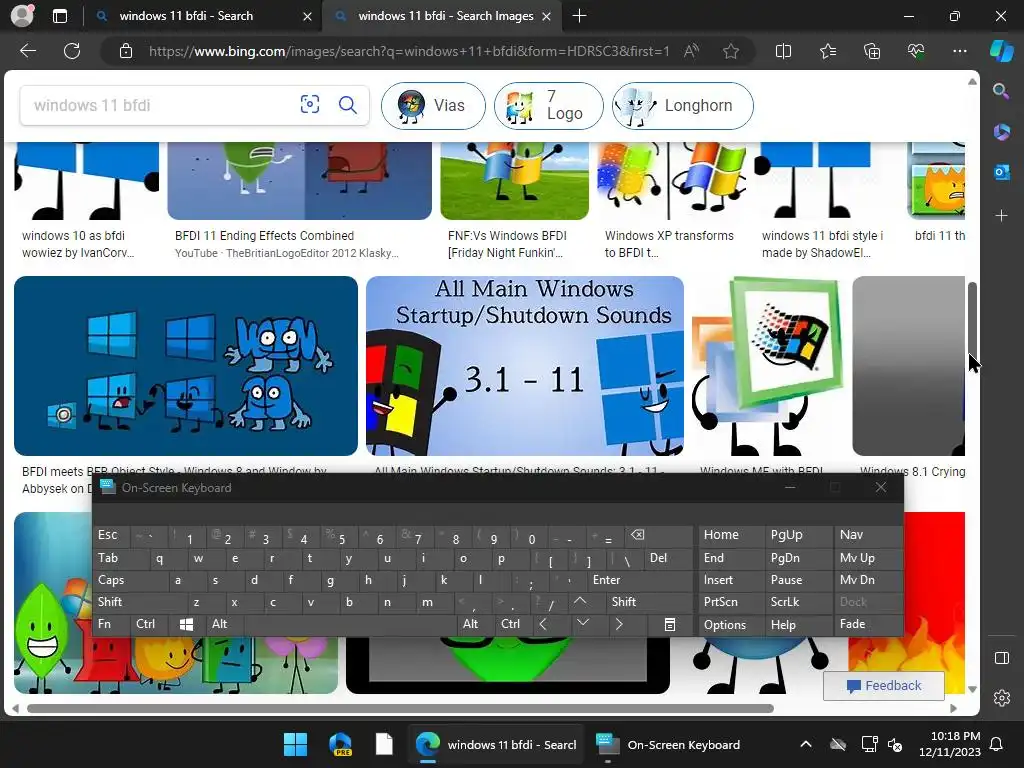
Task: Launch the Copilot sidebar icon
Action: [1001, 51]
